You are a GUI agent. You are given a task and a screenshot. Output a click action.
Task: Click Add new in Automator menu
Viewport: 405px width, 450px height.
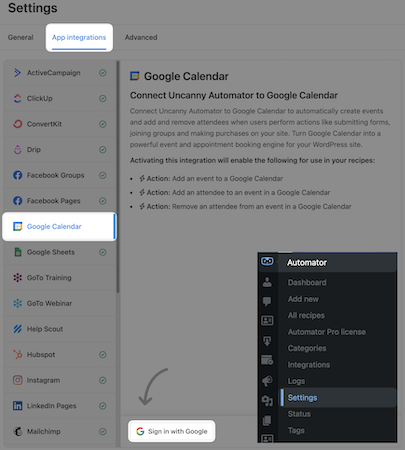tap(303, 299)
